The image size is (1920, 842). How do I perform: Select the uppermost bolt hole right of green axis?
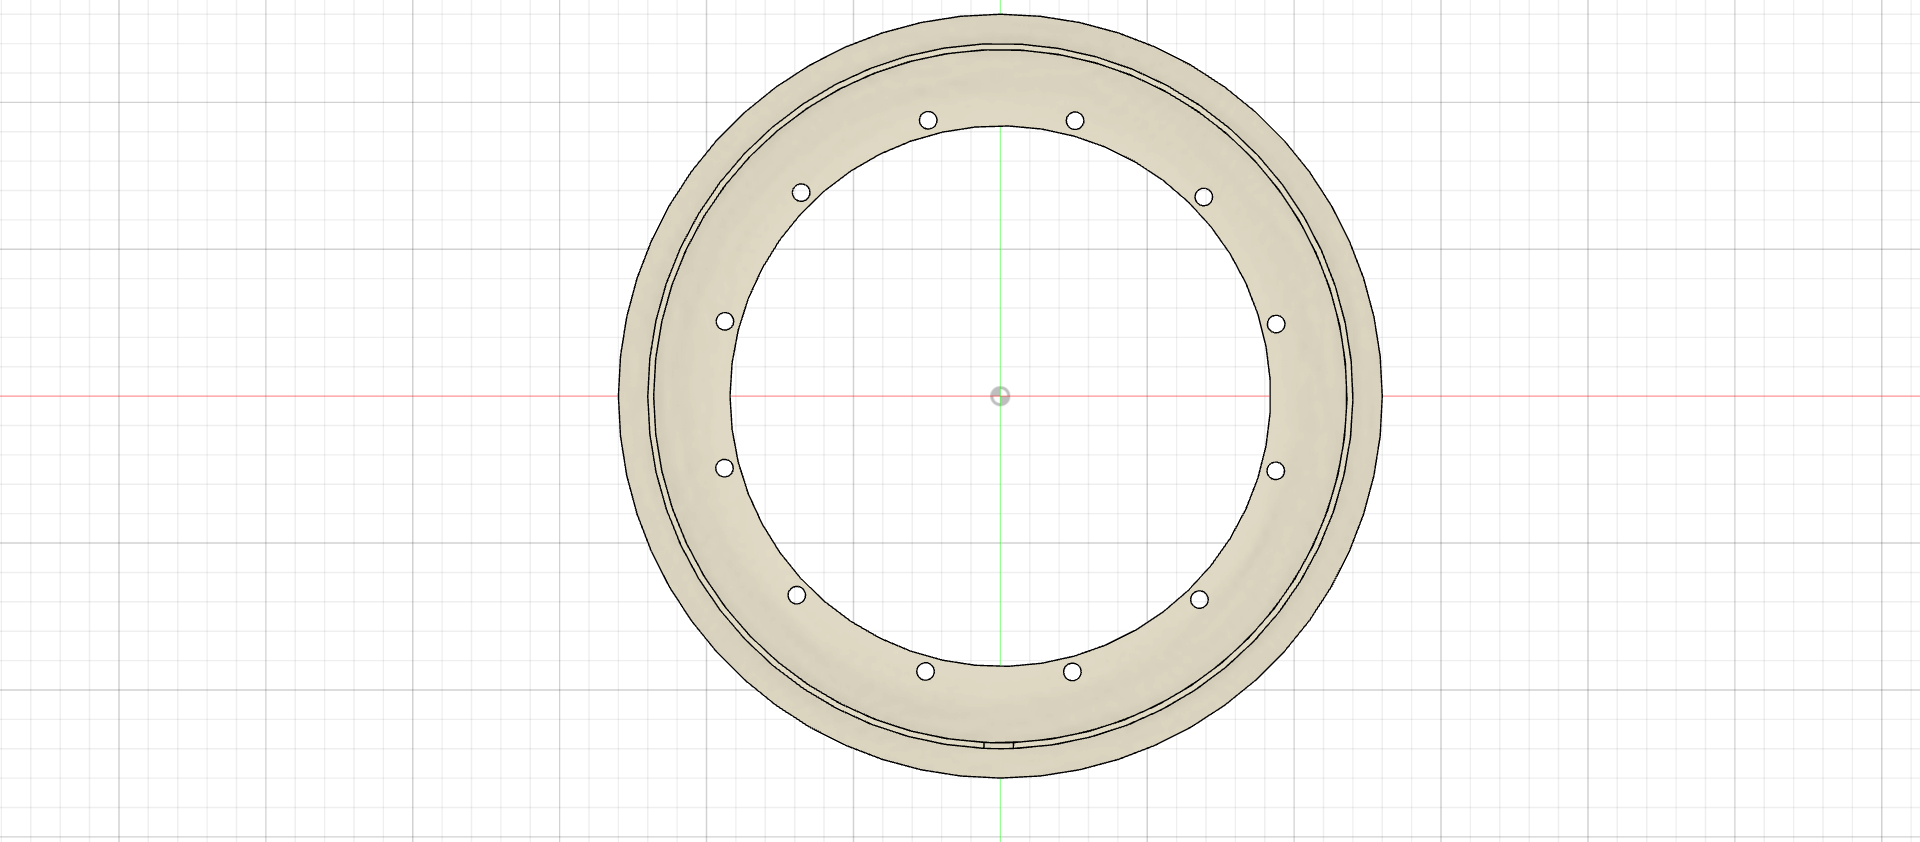[1075, 121]
